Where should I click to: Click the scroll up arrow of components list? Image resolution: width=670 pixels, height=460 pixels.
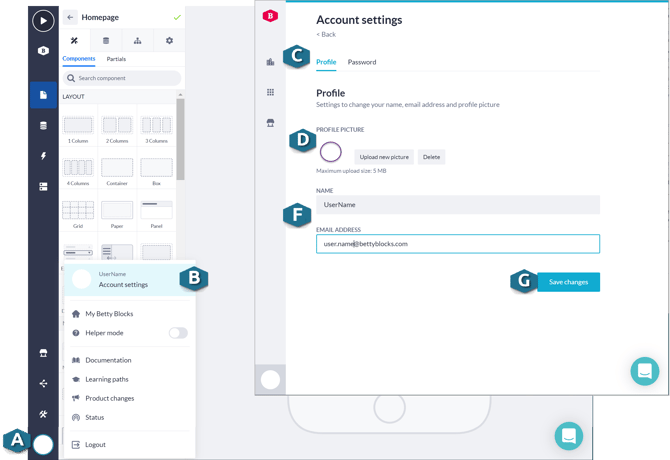[180, 94]
